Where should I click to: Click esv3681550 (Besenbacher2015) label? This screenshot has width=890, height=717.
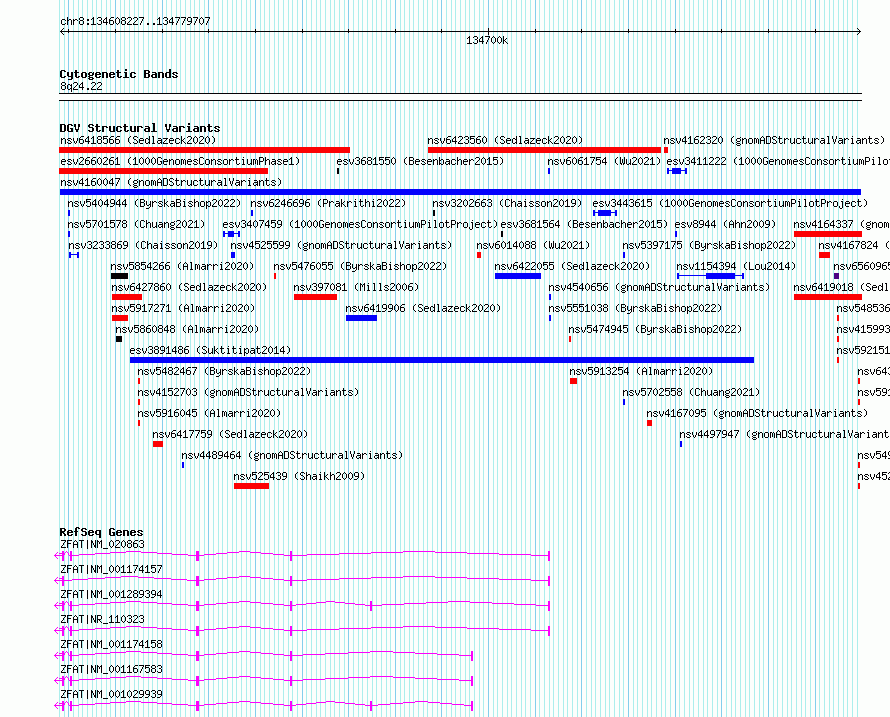pyautogui.click(x=420, y=161)
